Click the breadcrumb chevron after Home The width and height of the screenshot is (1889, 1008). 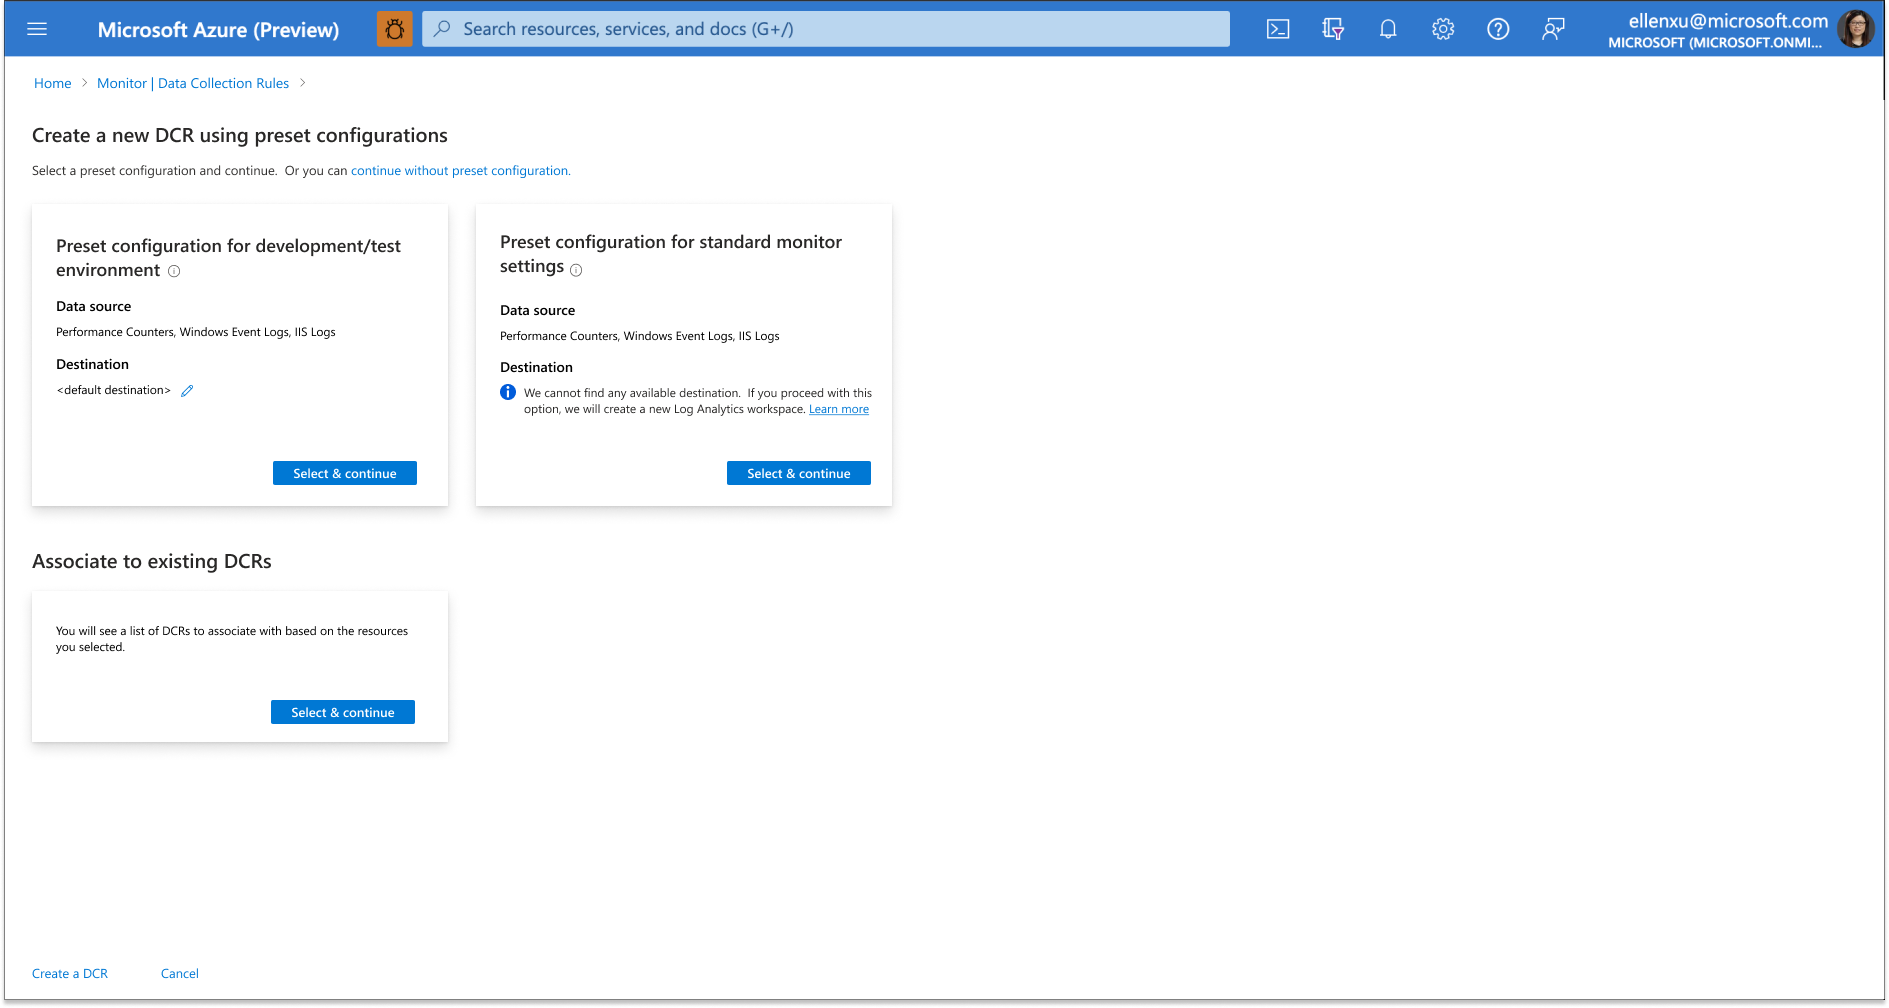tap(85, 83)
